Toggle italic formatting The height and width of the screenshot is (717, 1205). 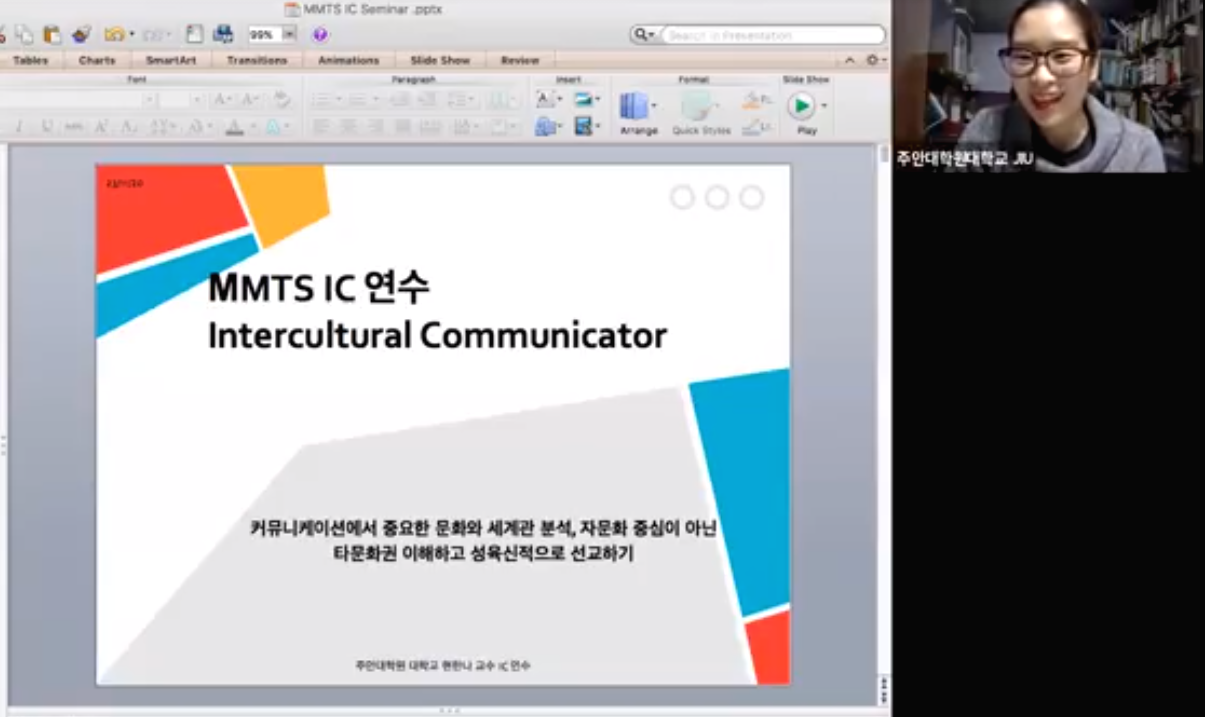19,126
